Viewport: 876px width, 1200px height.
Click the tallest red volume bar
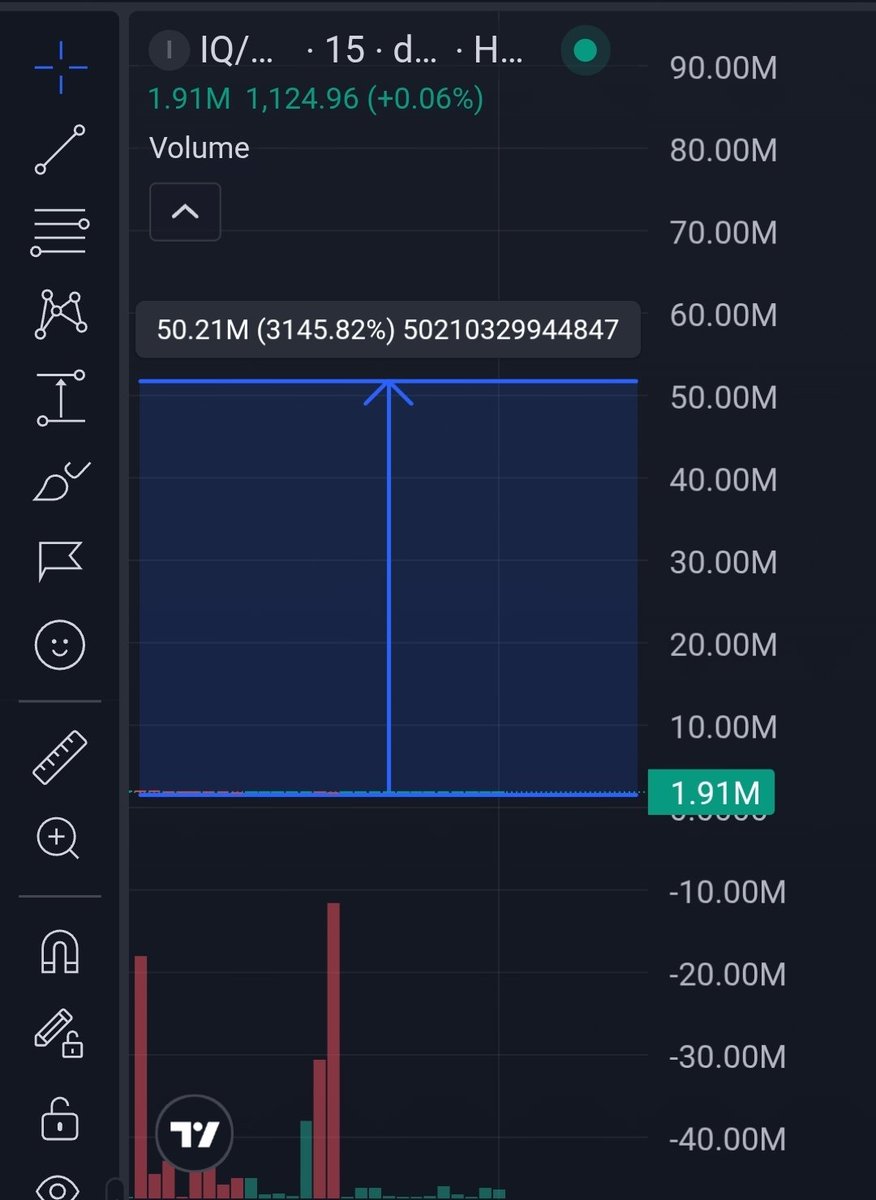click(x=334, y=1050)
